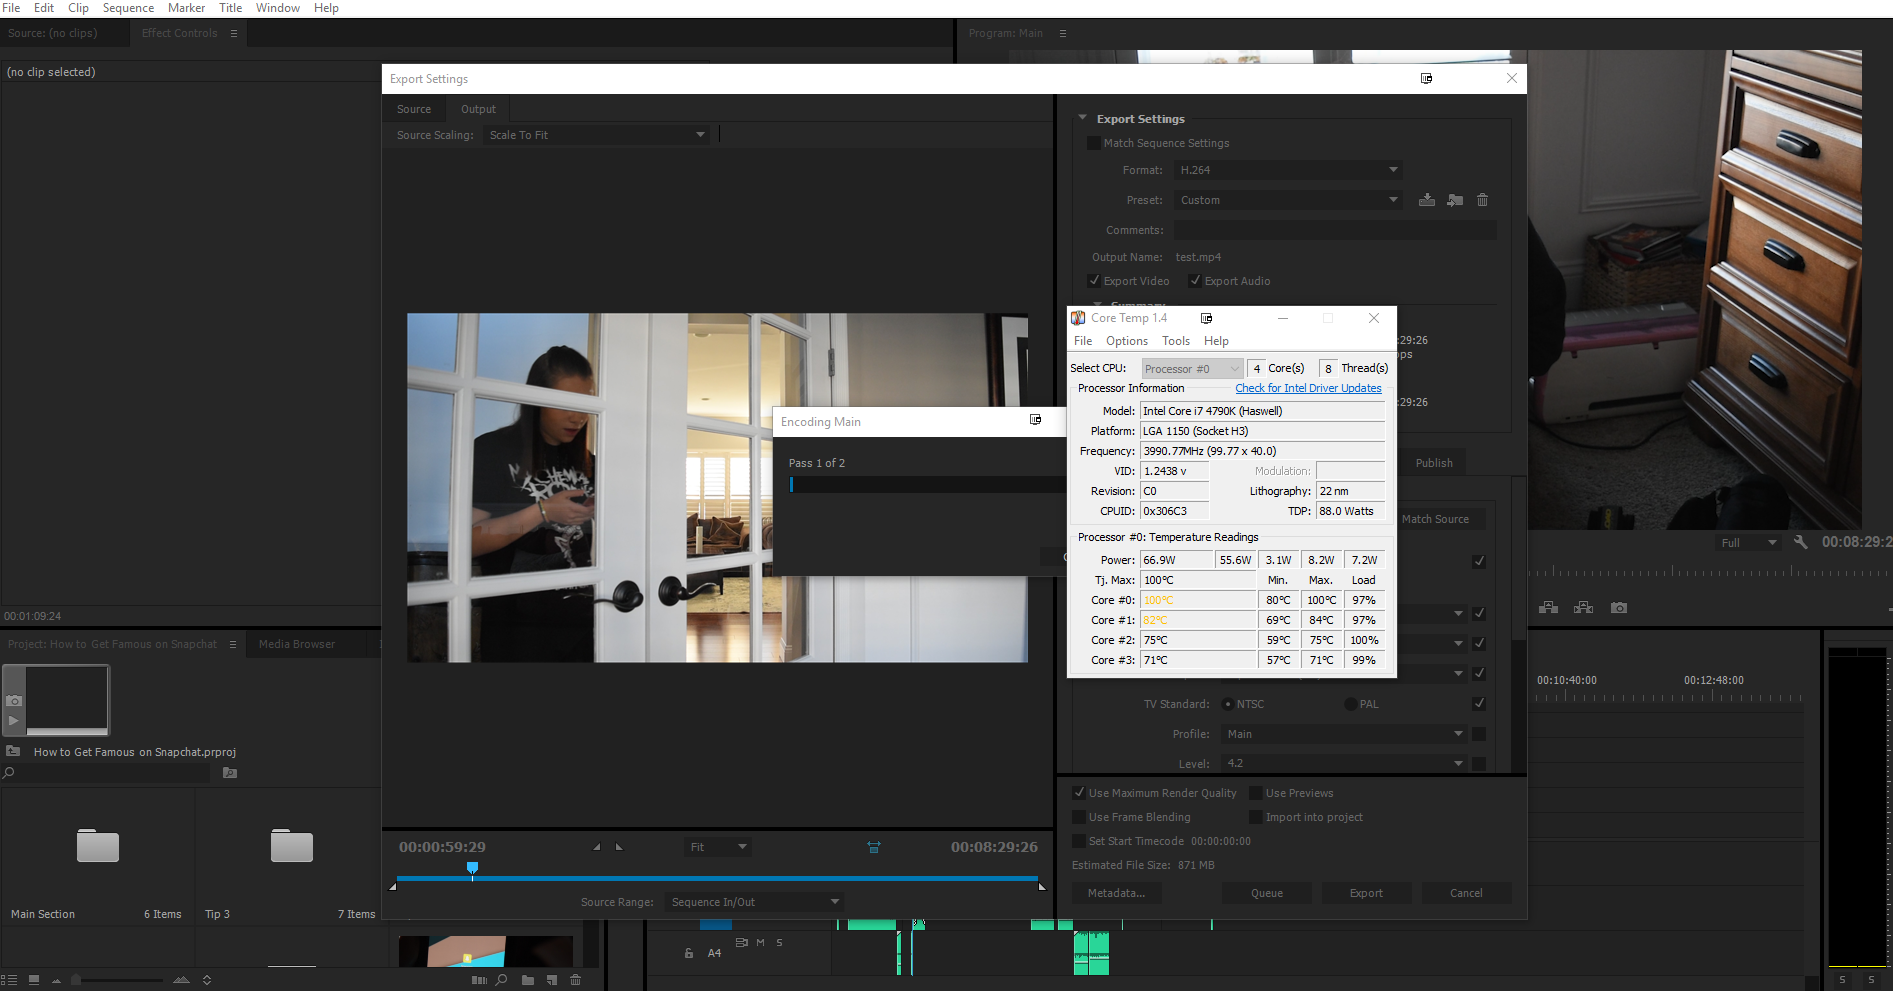
Task: Switch Project panel to icon view
Action: click(34, 980)
